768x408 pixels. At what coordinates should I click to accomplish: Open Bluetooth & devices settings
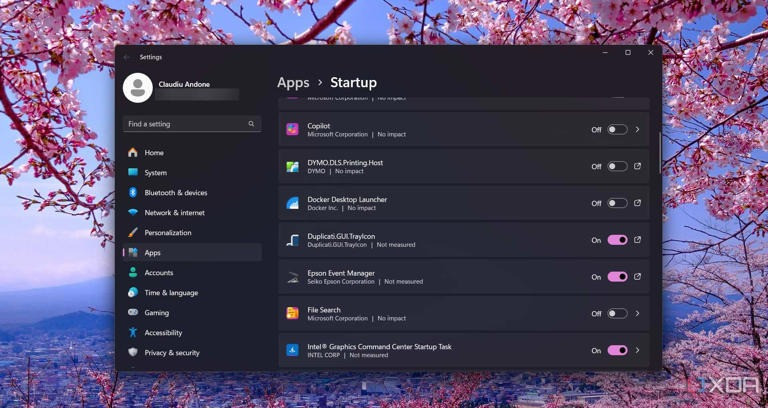[x=175, y=193]
